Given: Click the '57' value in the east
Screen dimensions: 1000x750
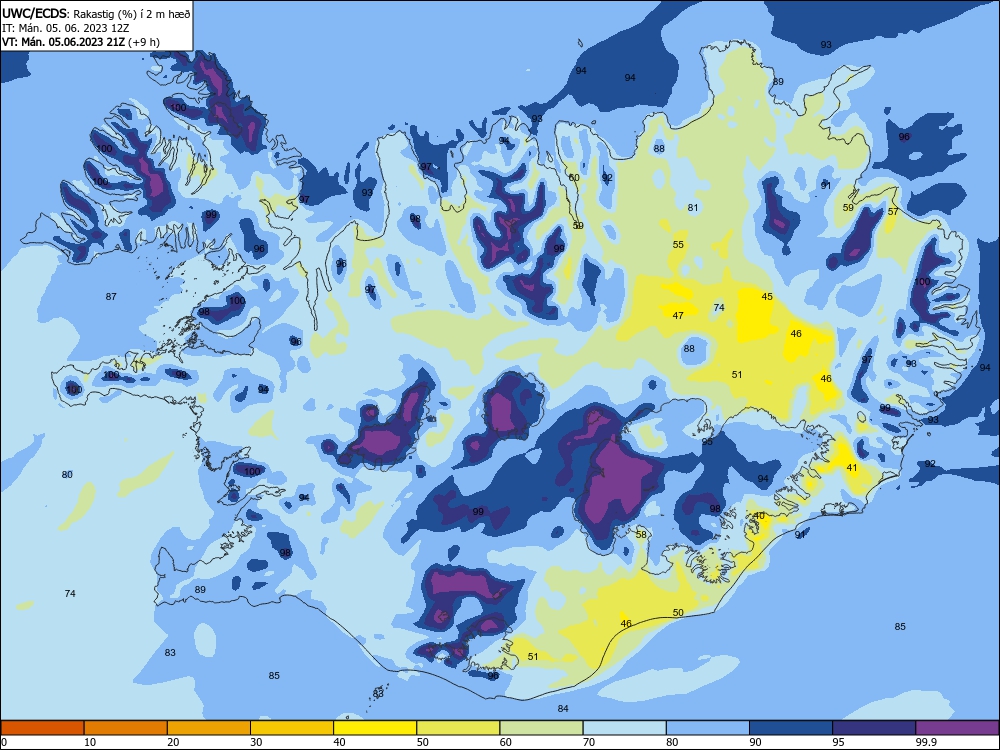Looking at the screenshot, I should [893, 211].
